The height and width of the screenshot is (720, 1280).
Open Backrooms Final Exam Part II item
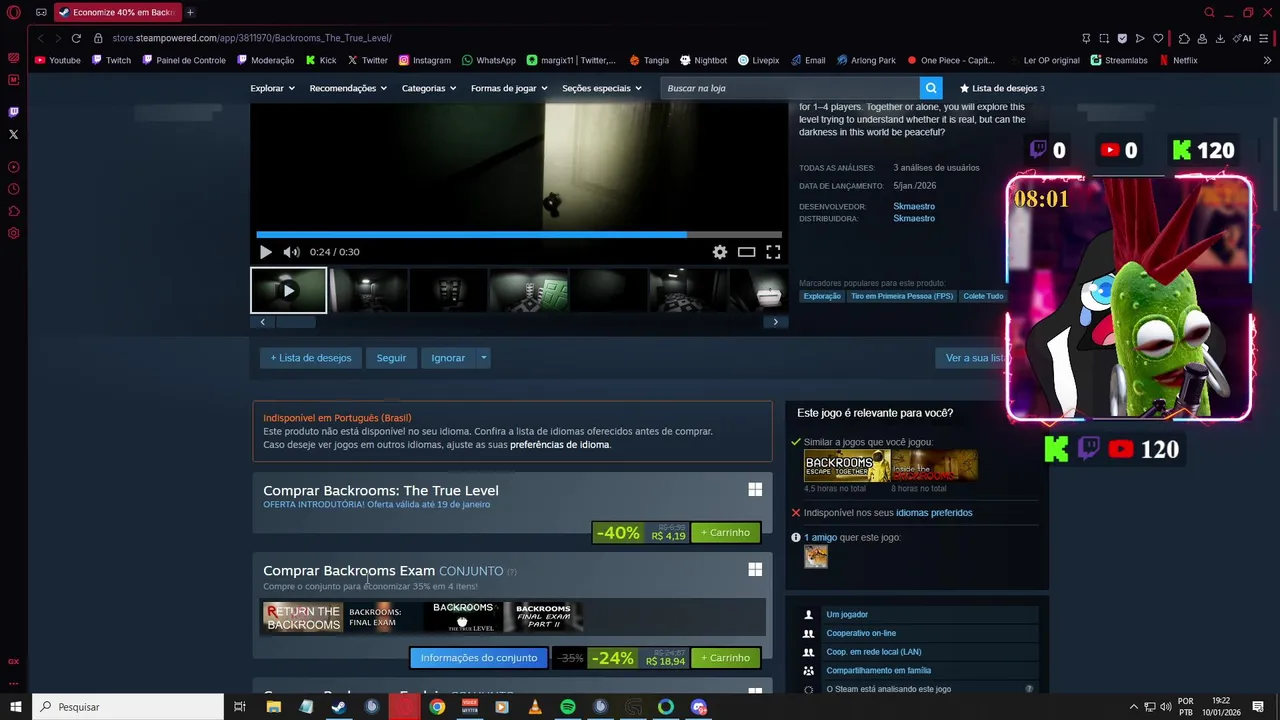[x=543, y=618]
